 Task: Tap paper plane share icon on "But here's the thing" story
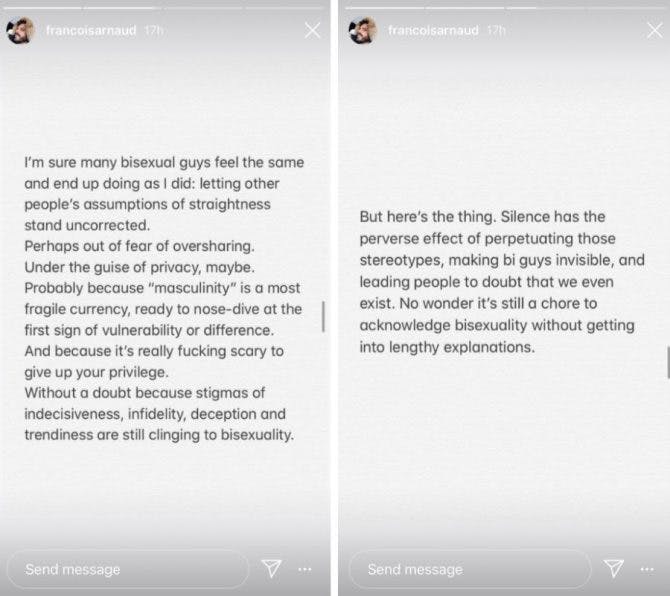coord(613,568)
